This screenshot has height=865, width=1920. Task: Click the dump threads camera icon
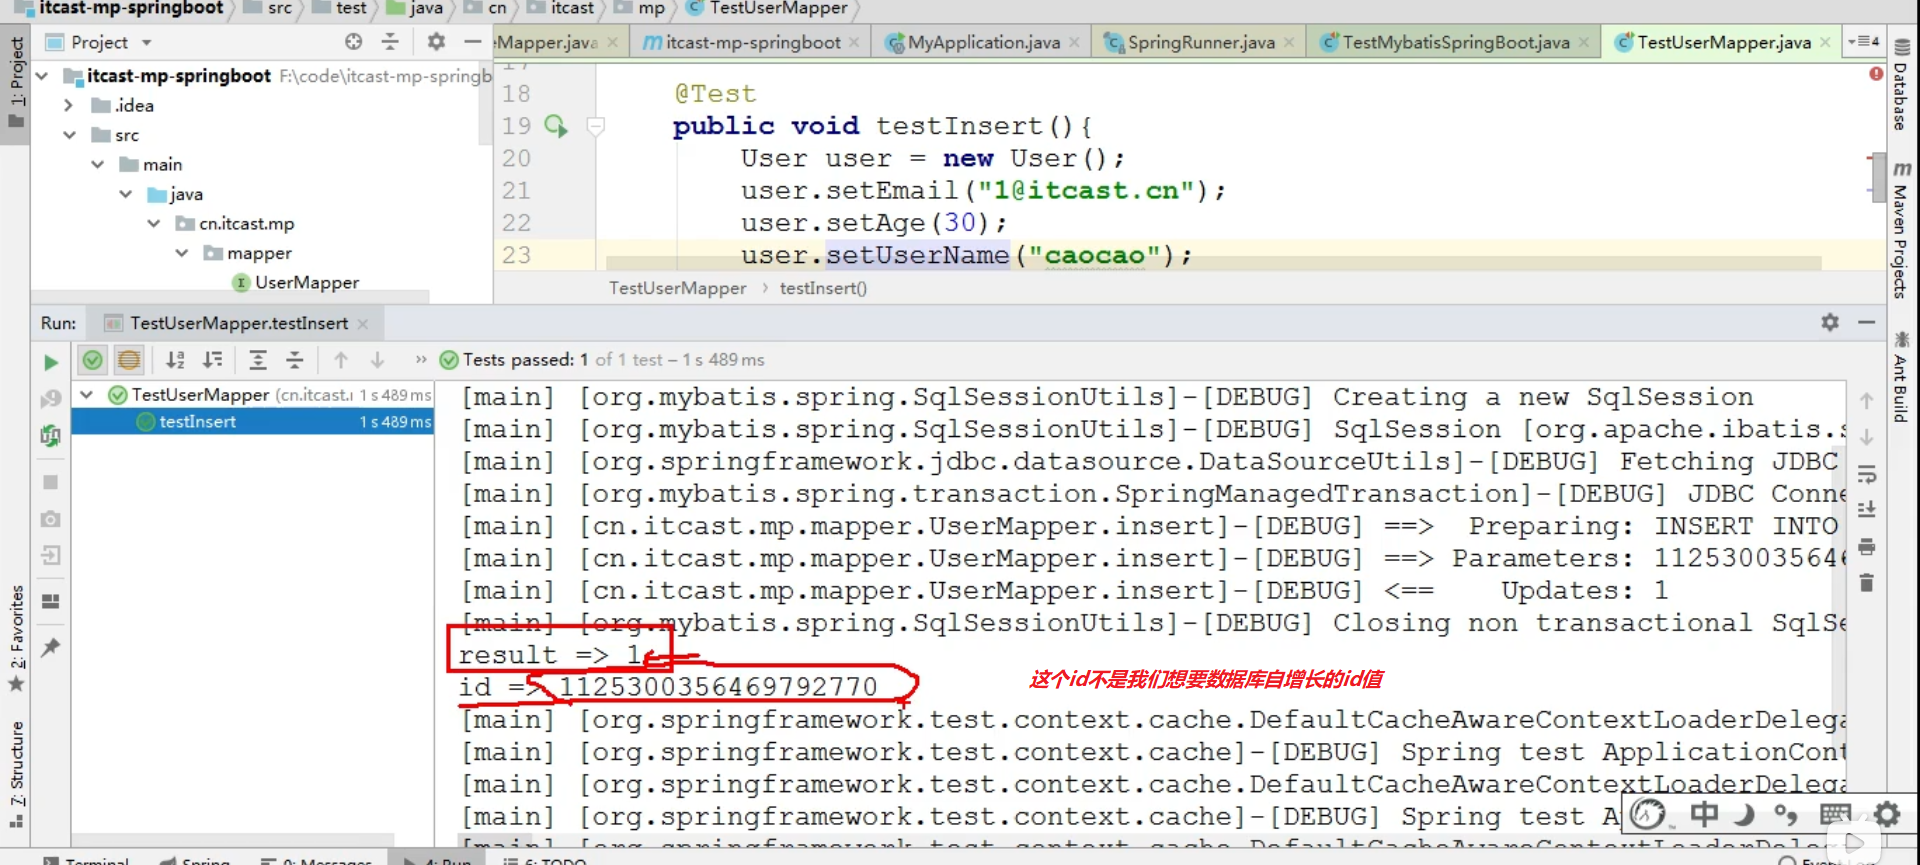[x=51, y=519]
